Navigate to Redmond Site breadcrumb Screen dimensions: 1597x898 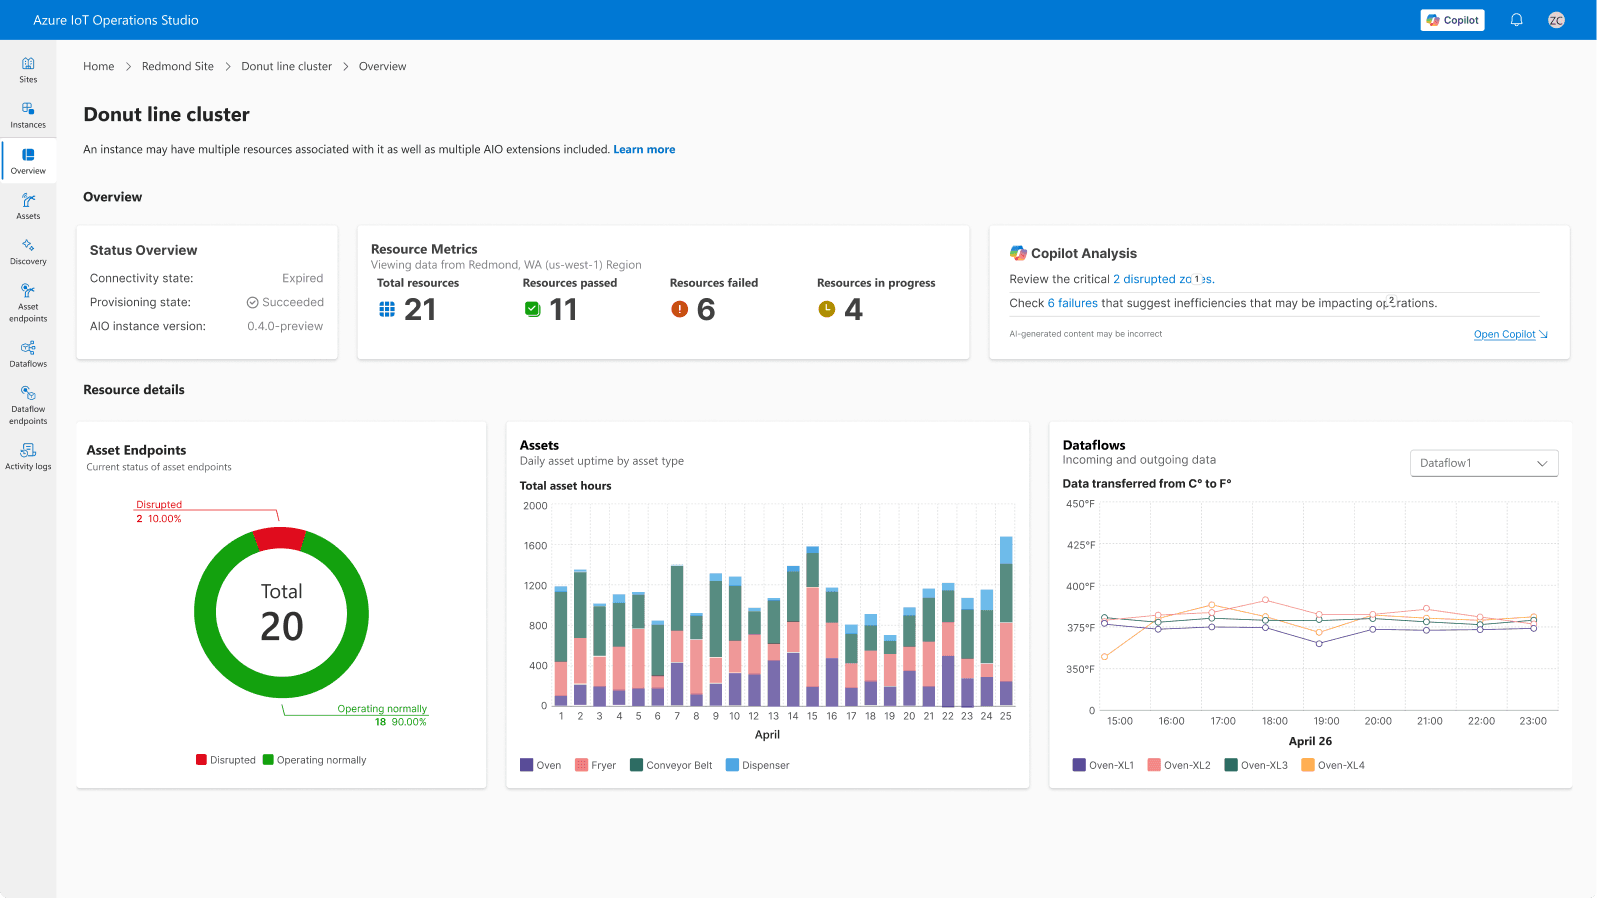coord(178,66)
